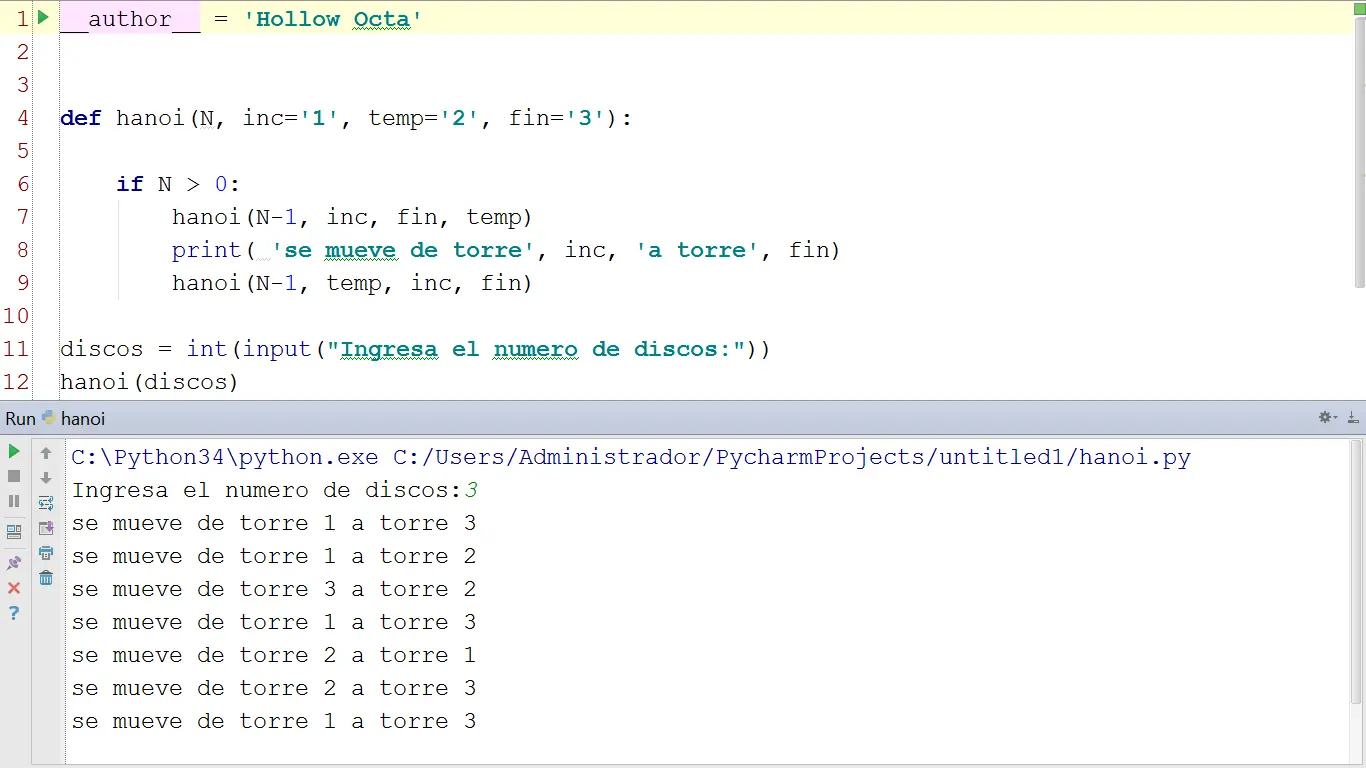
Task: Click the console input value 3
Action: (x=471, y=491)
